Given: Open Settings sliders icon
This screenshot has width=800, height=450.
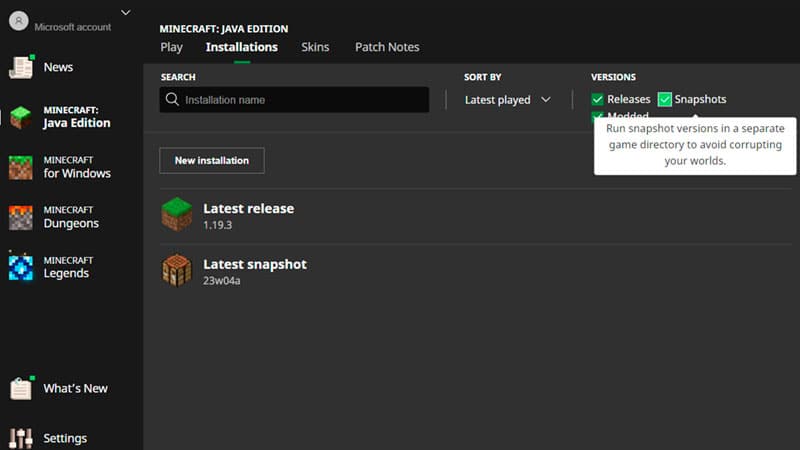Looking at the screenshot, I should (21, 438).
